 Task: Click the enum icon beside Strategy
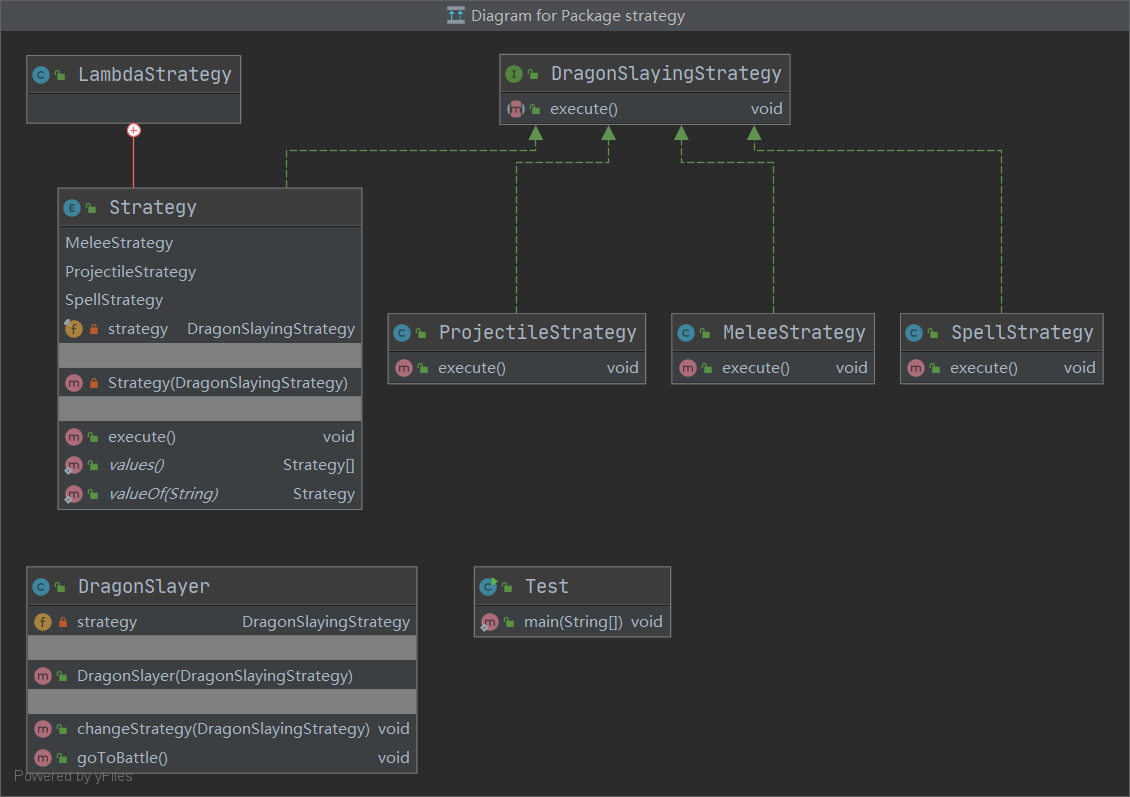click(x=72, y=208)
